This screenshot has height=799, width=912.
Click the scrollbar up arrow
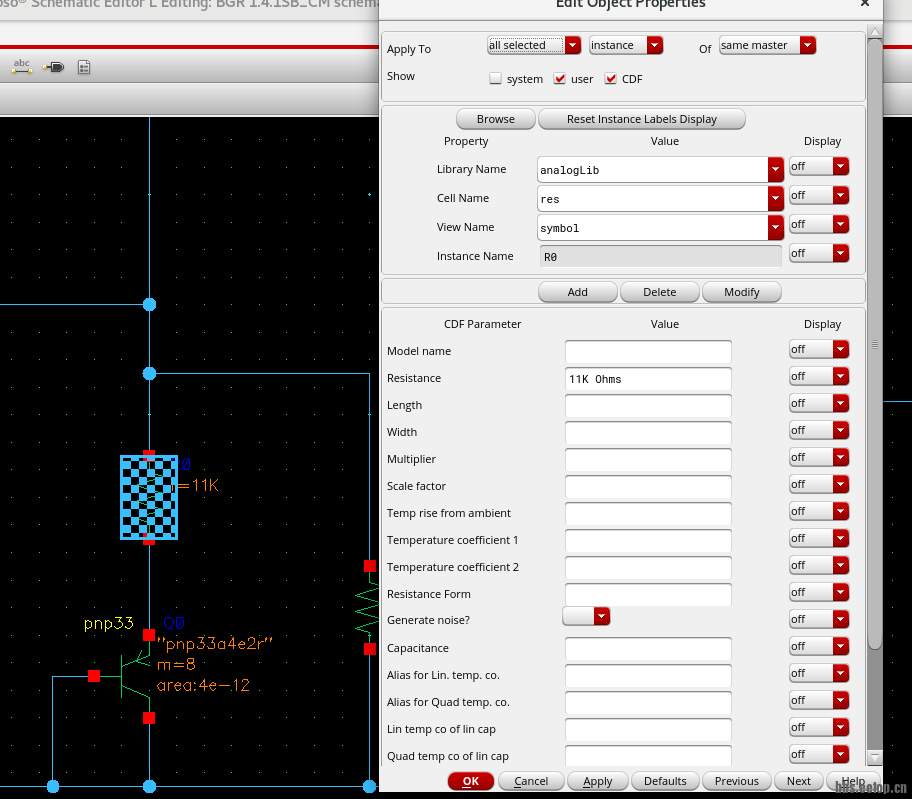point(874,31)
